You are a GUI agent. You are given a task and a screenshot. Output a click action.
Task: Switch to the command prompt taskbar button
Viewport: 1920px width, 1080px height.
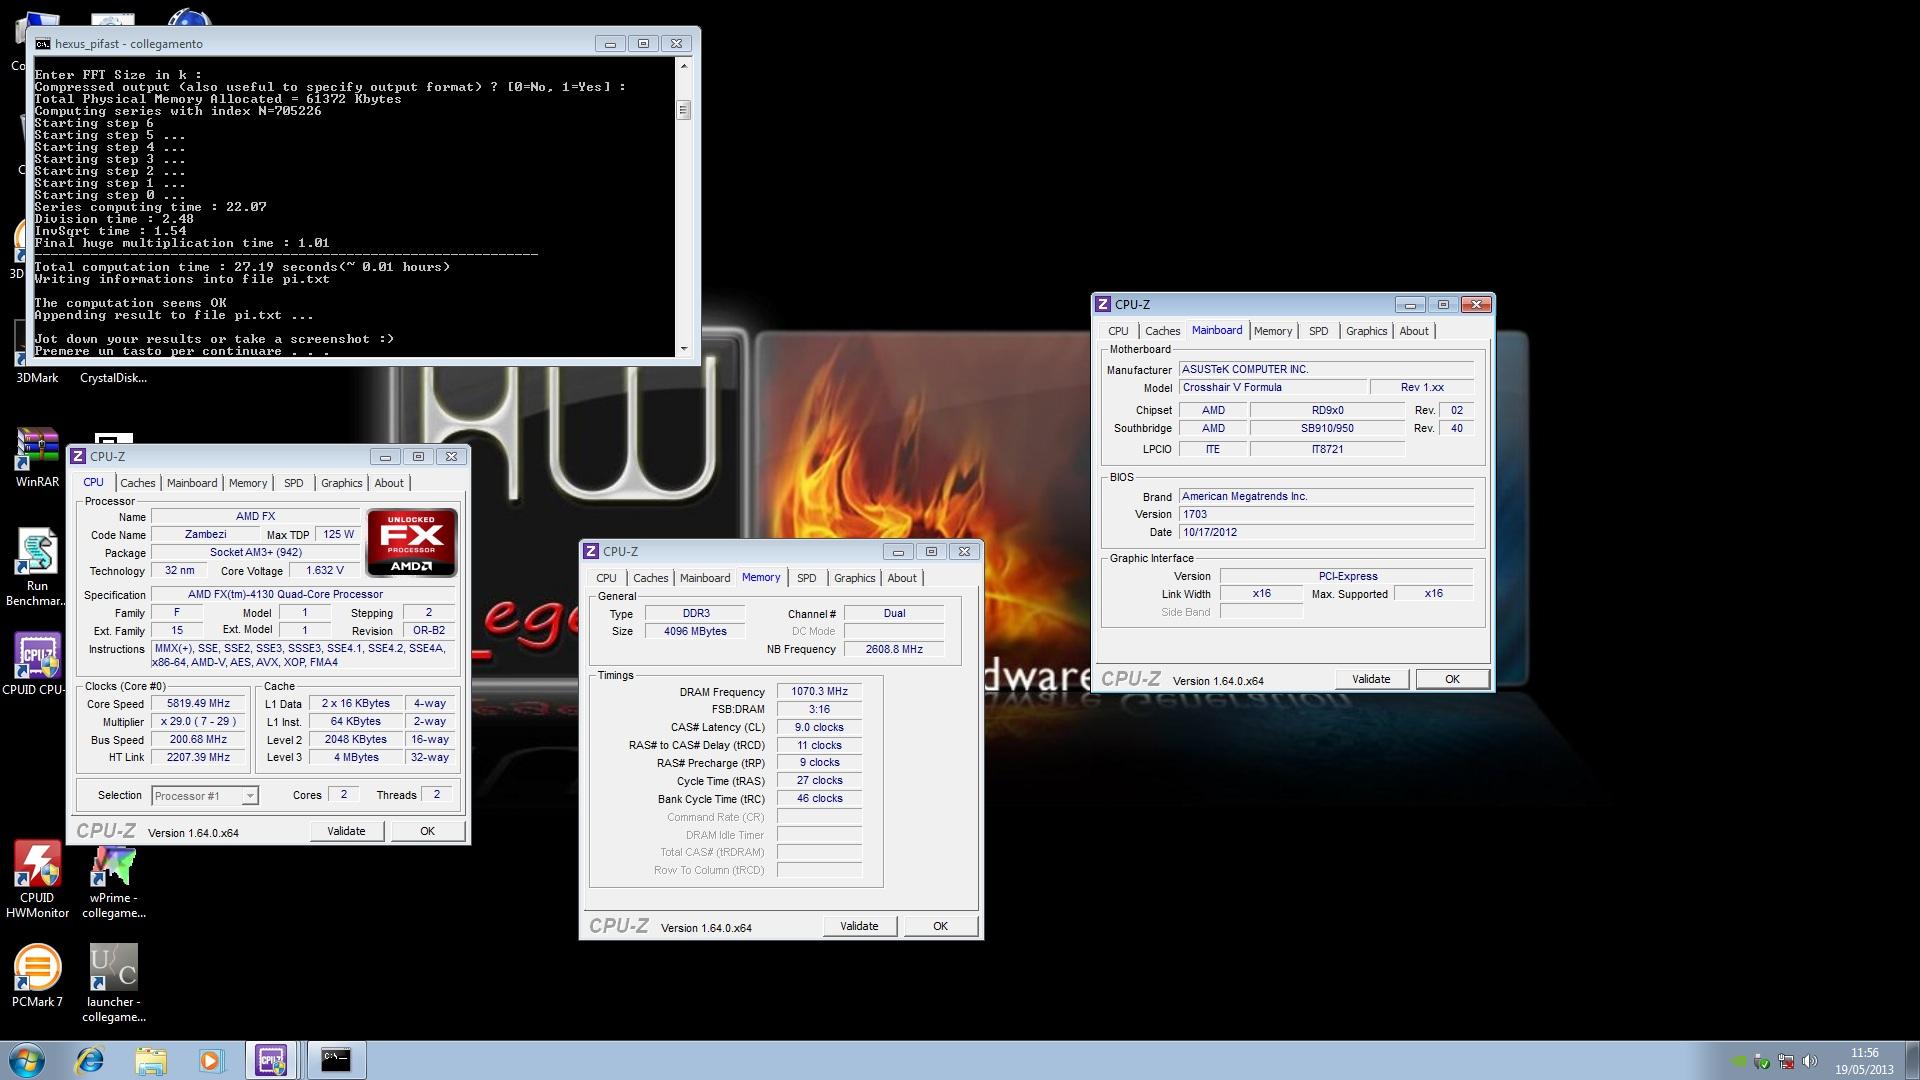[x=336, y=1060]
